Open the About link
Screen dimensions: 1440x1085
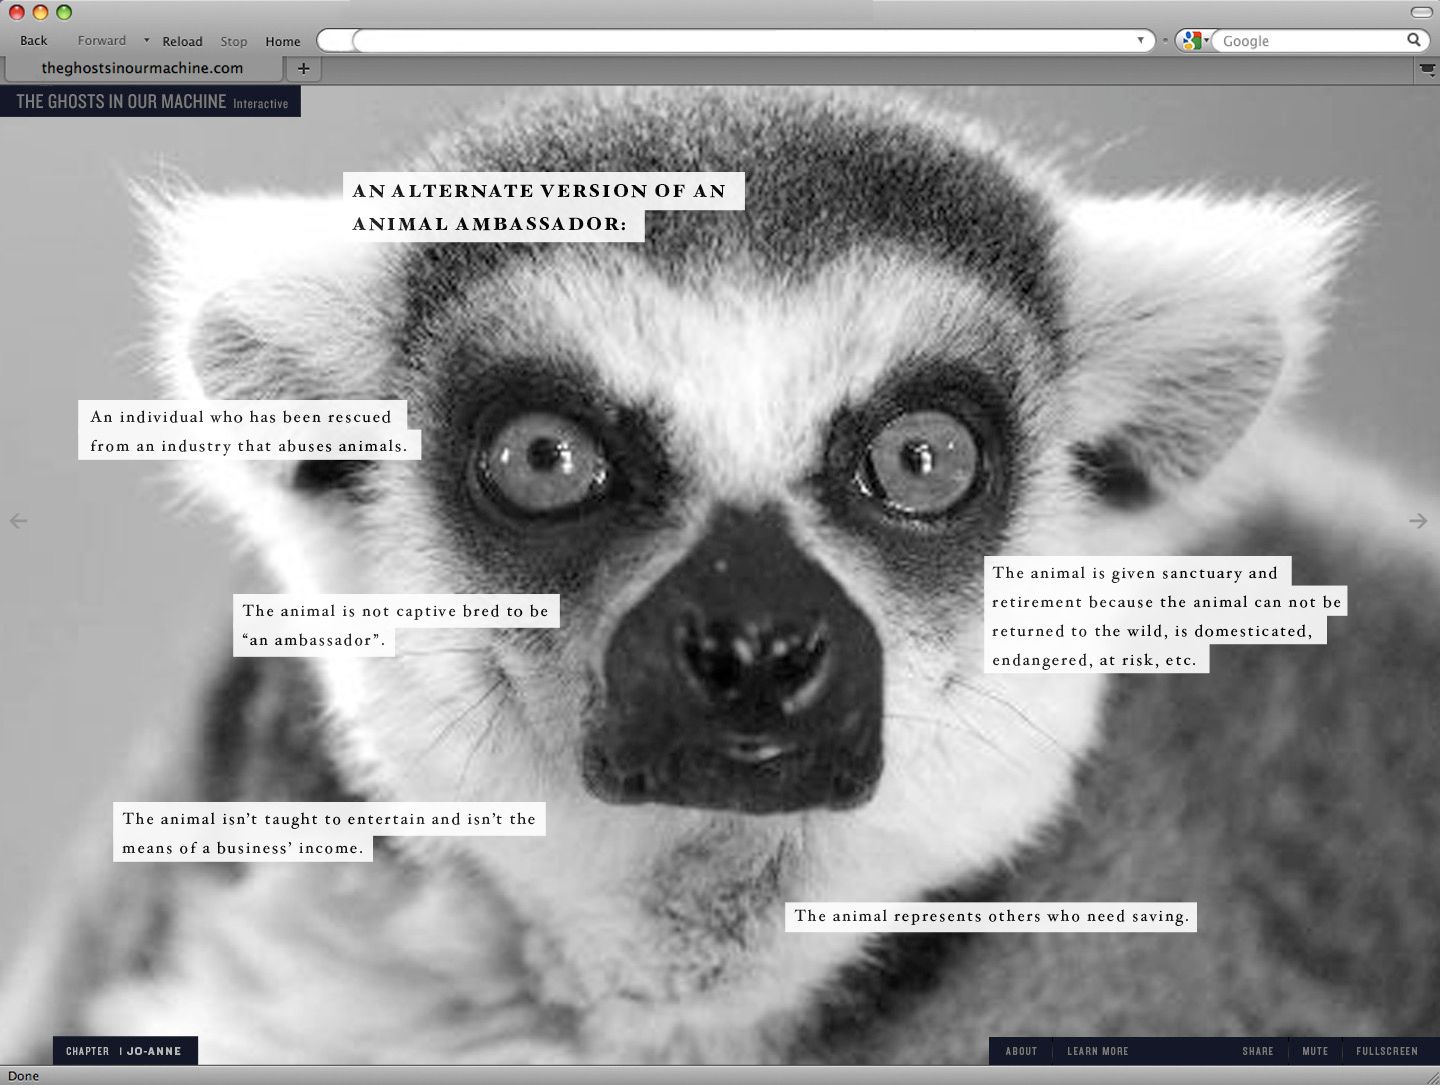1021,1051
